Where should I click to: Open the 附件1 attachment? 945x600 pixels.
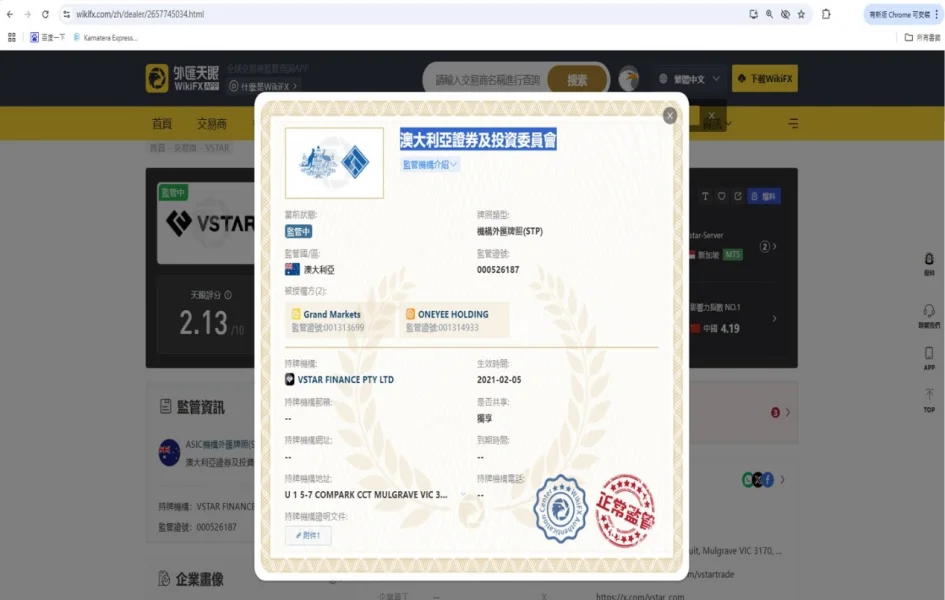click(308, 535)
